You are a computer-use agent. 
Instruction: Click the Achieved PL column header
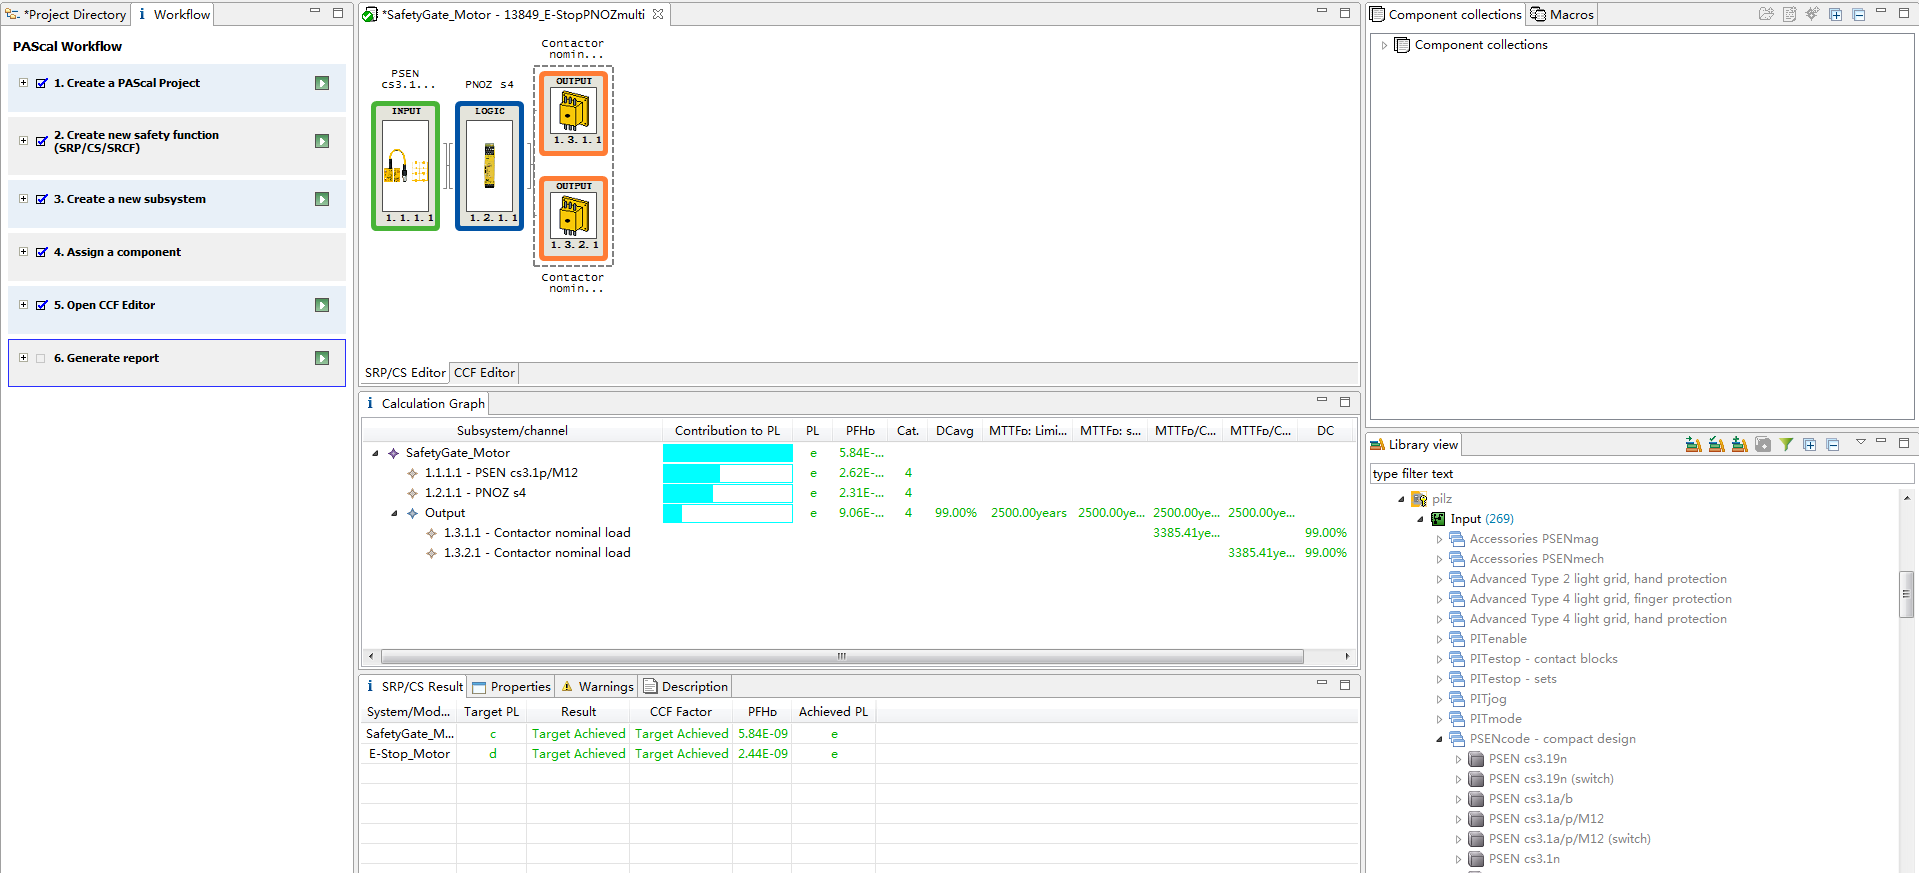pos(833,712)
